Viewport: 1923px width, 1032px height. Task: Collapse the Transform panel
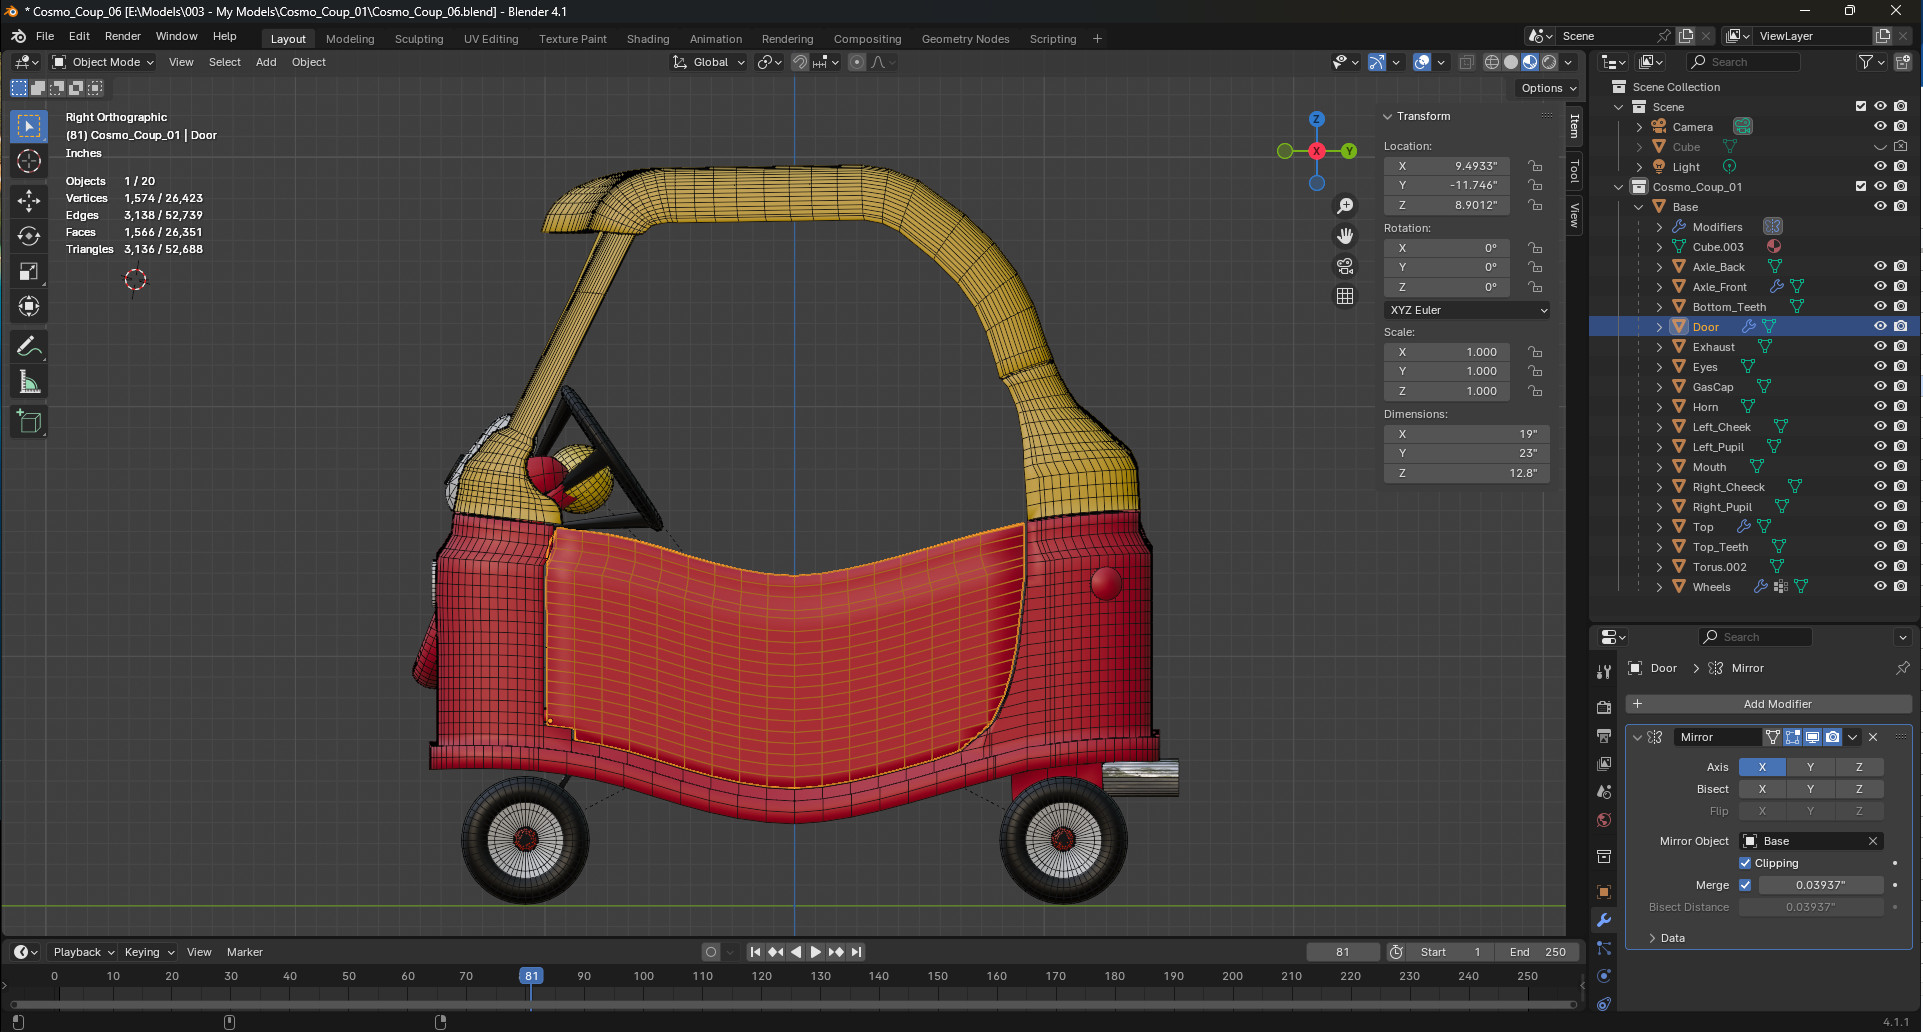[1388, 116]
